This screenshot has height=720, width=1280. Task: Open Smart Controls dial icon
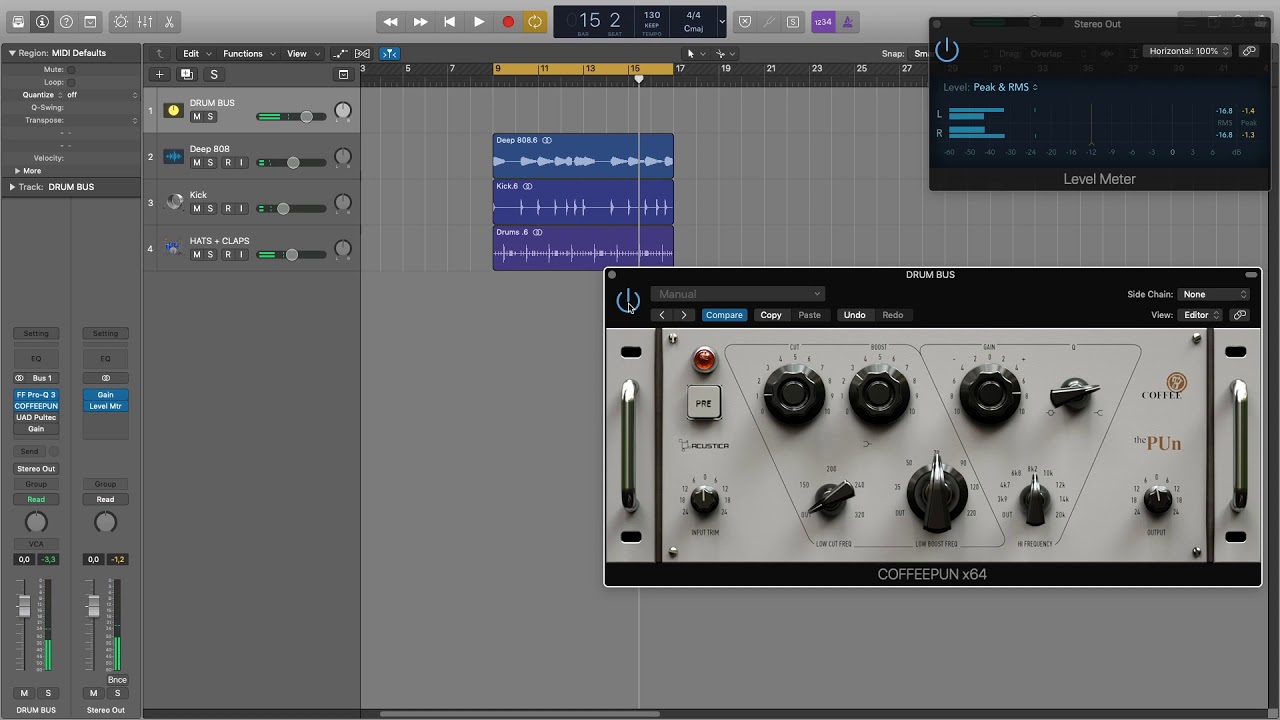(x=121, y=21)
